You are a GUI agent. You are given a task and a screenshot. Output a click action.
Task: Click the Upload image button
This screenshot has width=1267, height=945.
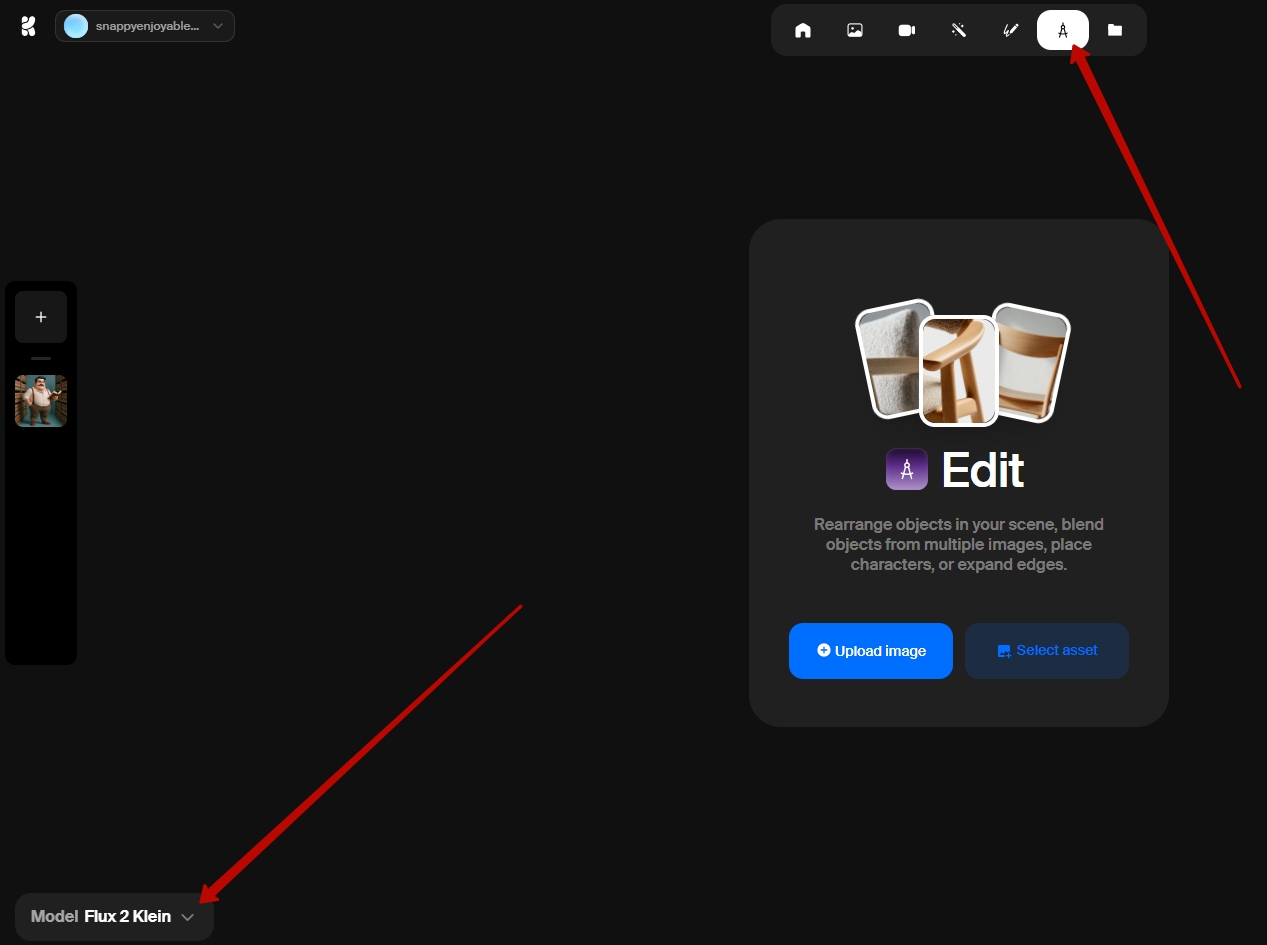pos(870,651)
